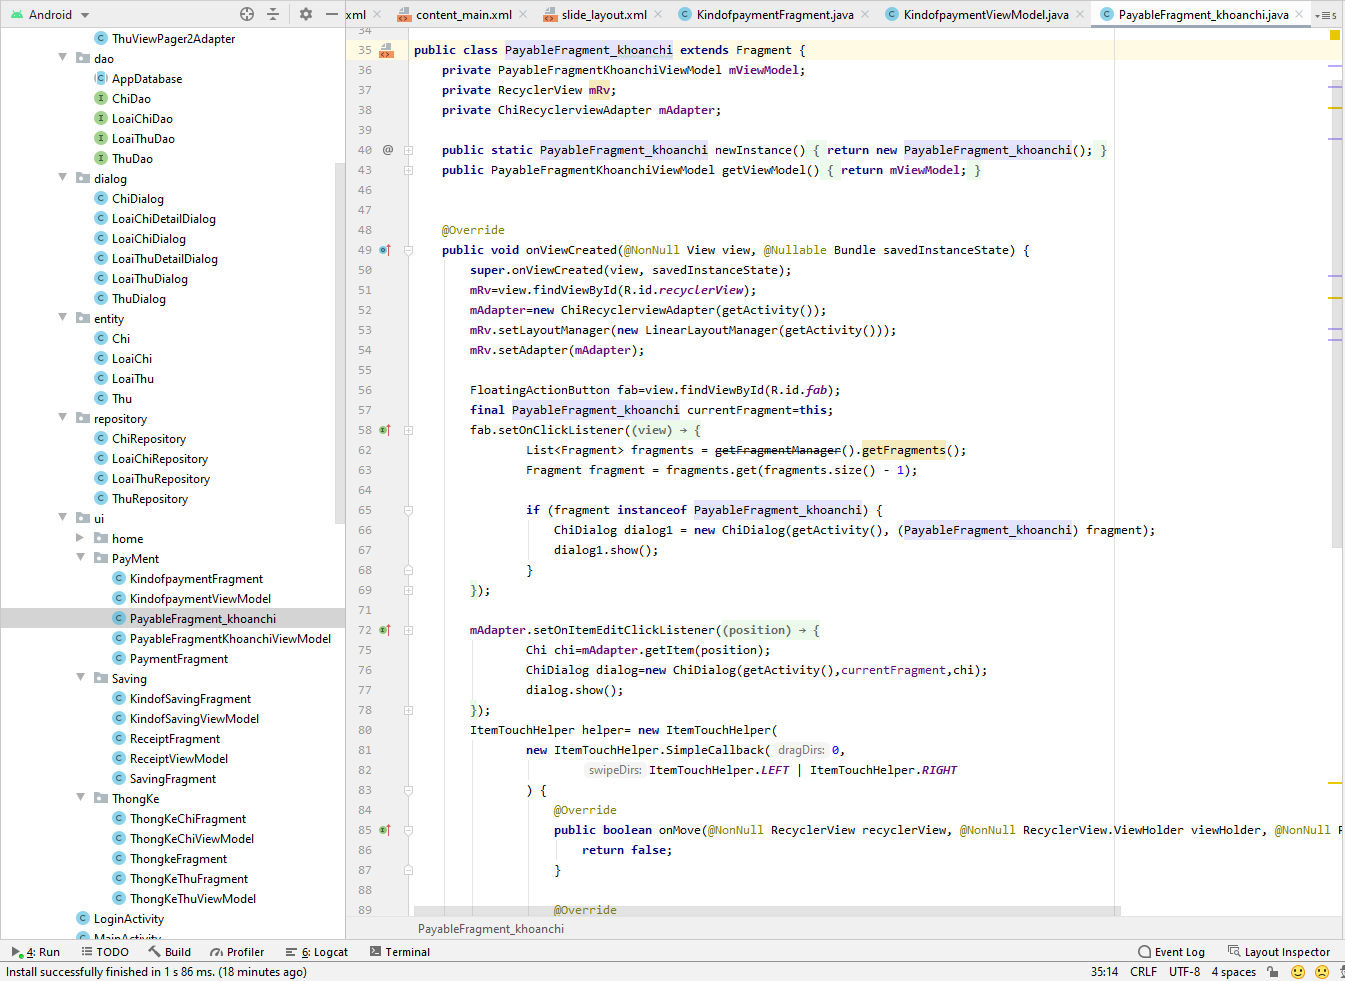Open Project panel settings gear

[306, 14]
